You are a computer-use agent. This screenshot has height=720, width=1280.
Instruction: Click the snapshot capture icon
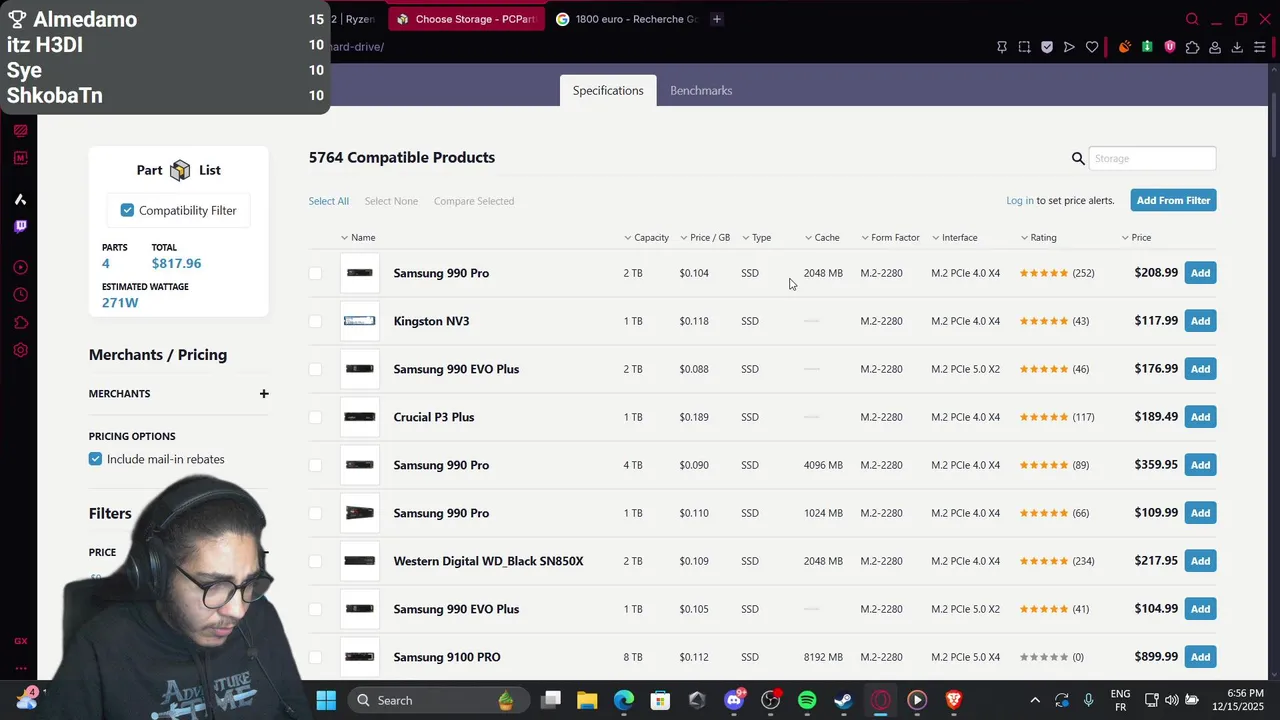pyautogui.click(x=1025, y=47)
